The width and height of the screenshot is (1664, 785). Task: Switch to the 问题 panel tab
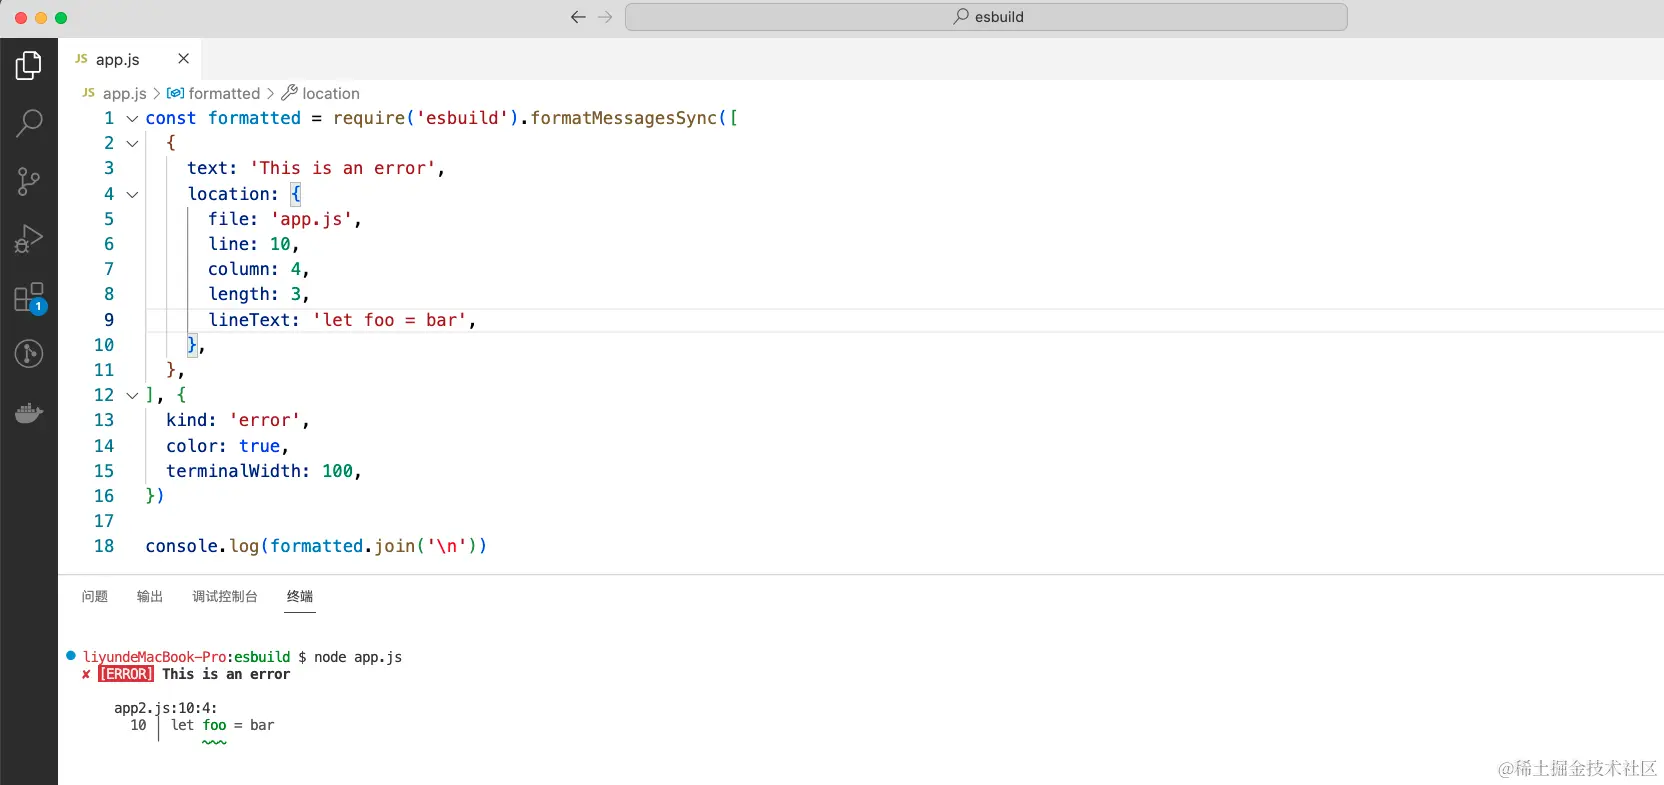(95, 596)
